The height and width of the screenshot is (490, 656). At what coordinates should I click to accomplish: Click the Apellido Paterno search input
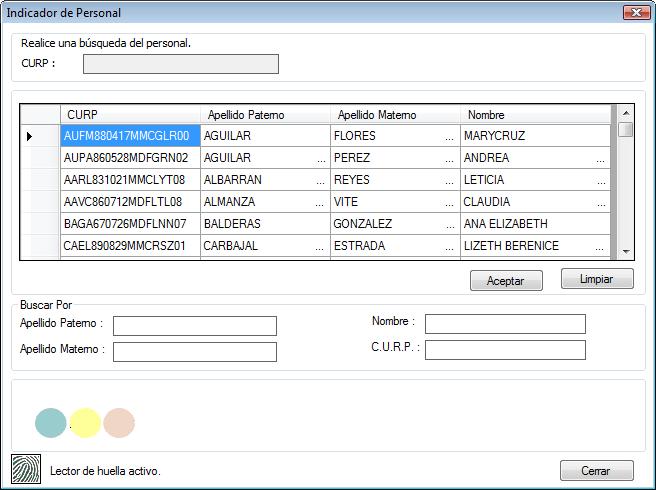[195, 326]
